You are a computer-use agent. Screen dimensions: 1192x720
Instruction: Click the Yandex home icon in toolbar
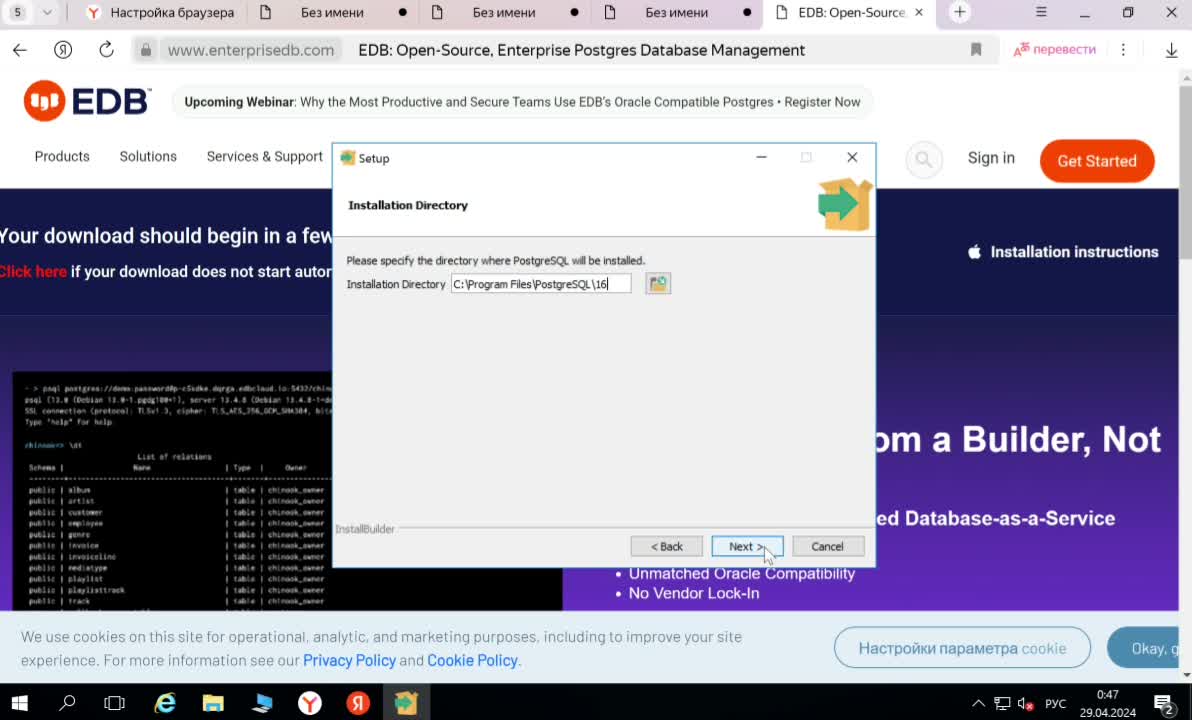pos(63,49)
